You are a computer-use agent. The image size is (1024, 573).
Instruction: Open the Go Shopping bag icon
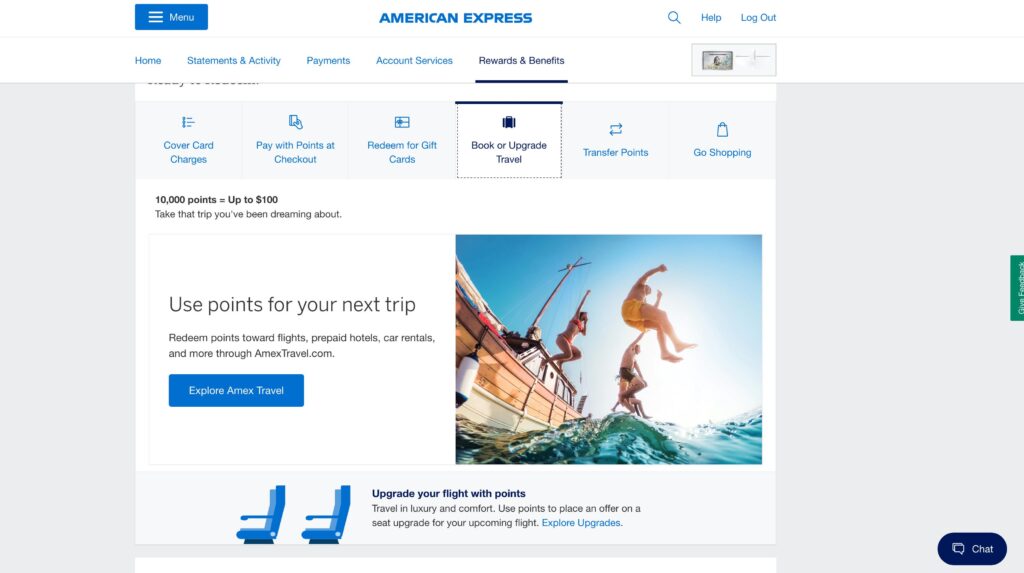722,129
